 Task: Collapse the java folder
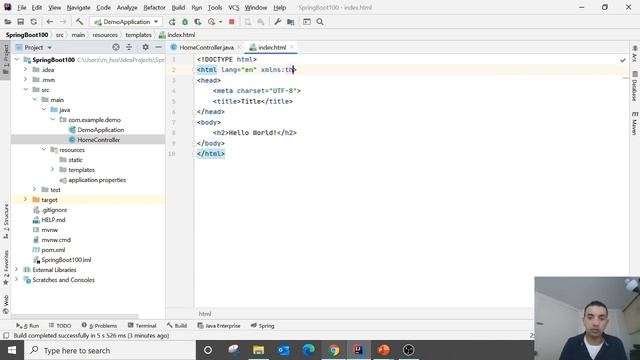pyautogui.click(x=44, y=109)
